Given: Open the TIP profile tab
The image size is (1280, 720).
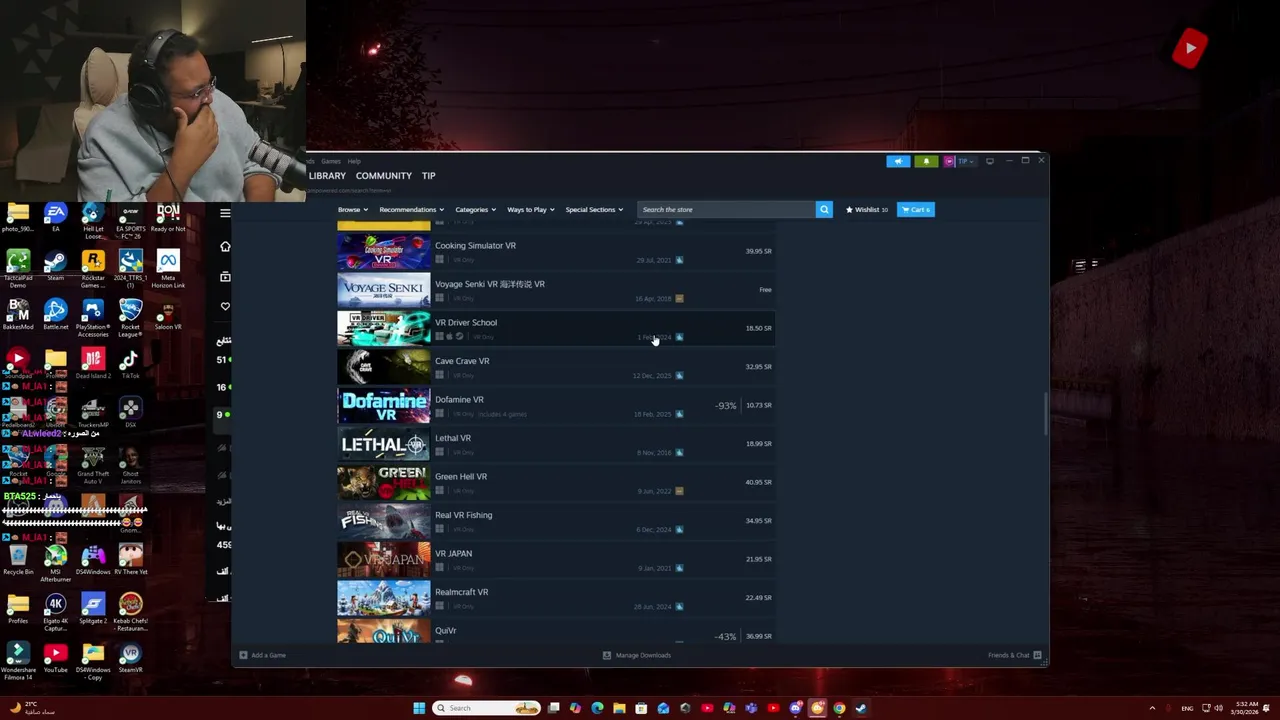Looking at the screenshot, I should tap(428, 176).
